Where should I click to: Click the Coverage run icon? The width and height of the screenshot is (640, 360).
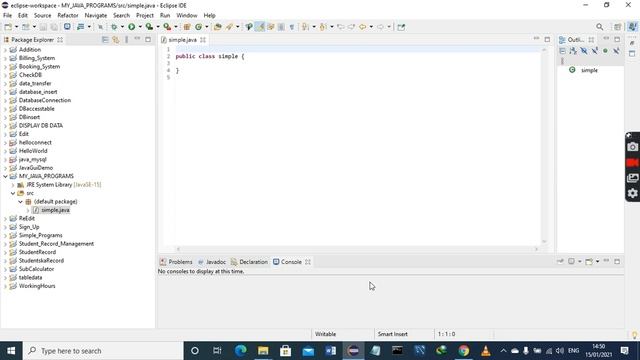pyautogui.click(x=149, y=27)
